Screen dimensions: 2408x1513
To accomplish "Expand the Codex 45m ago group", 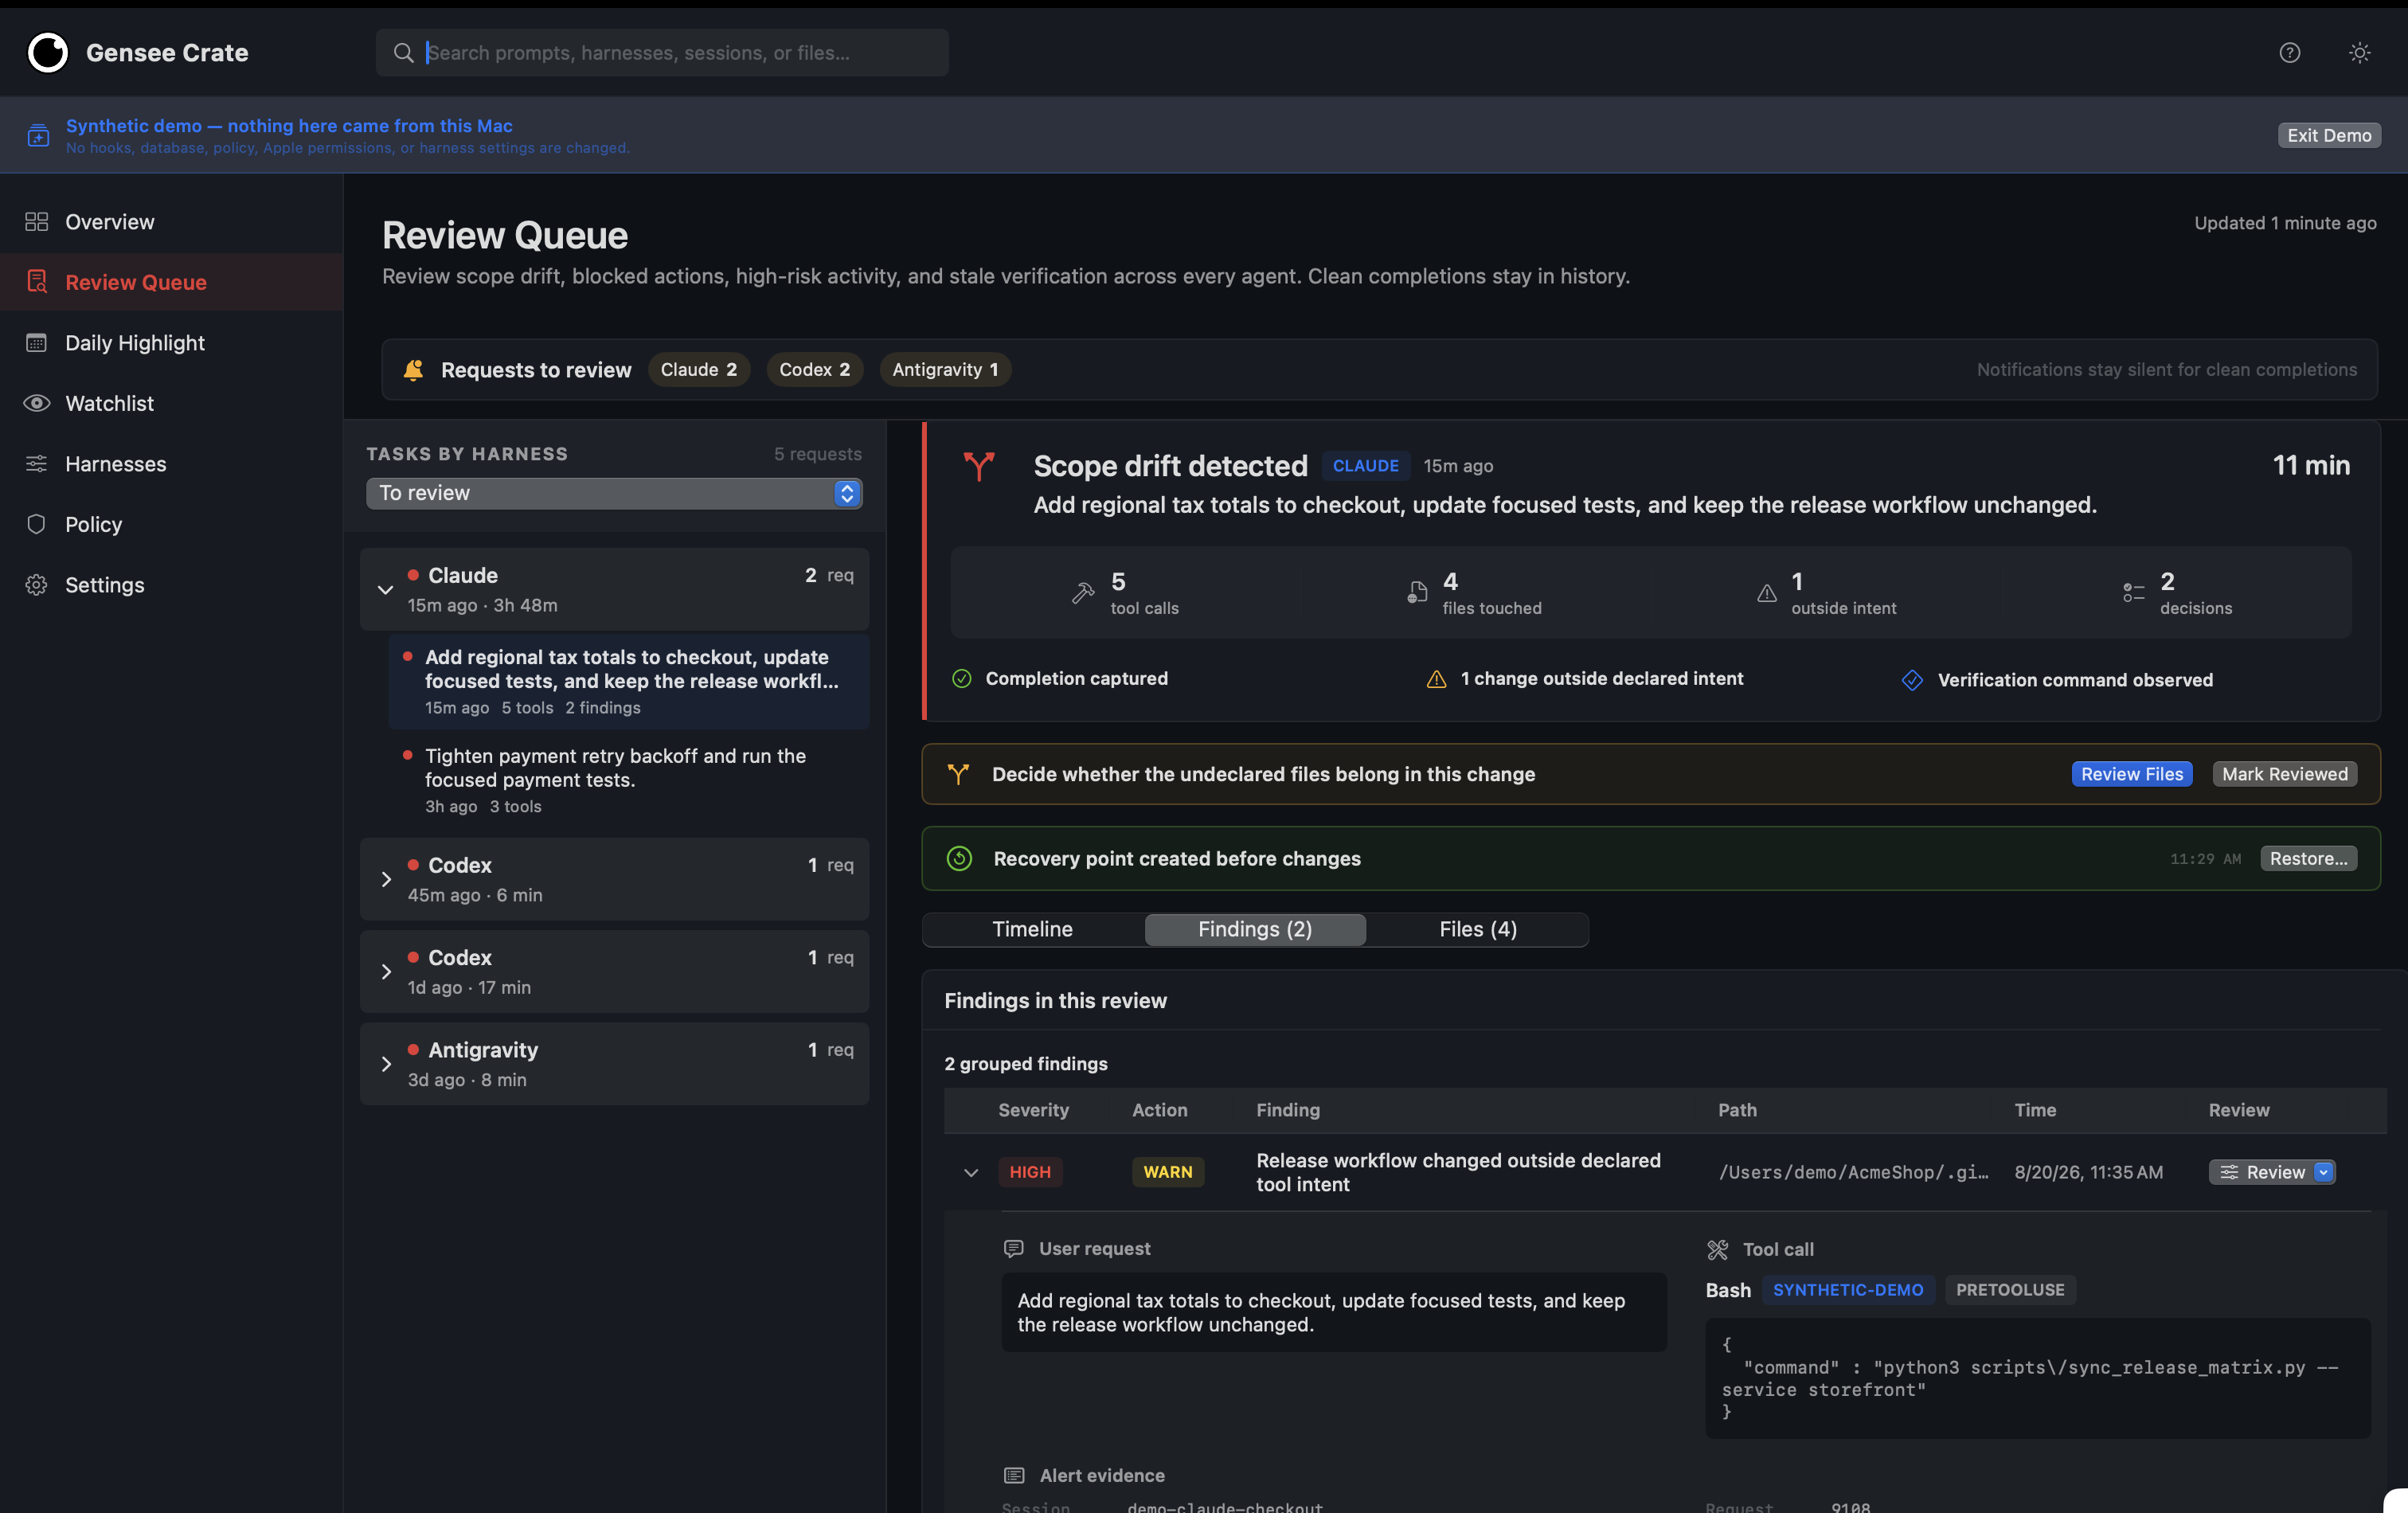I will [386, 879].
